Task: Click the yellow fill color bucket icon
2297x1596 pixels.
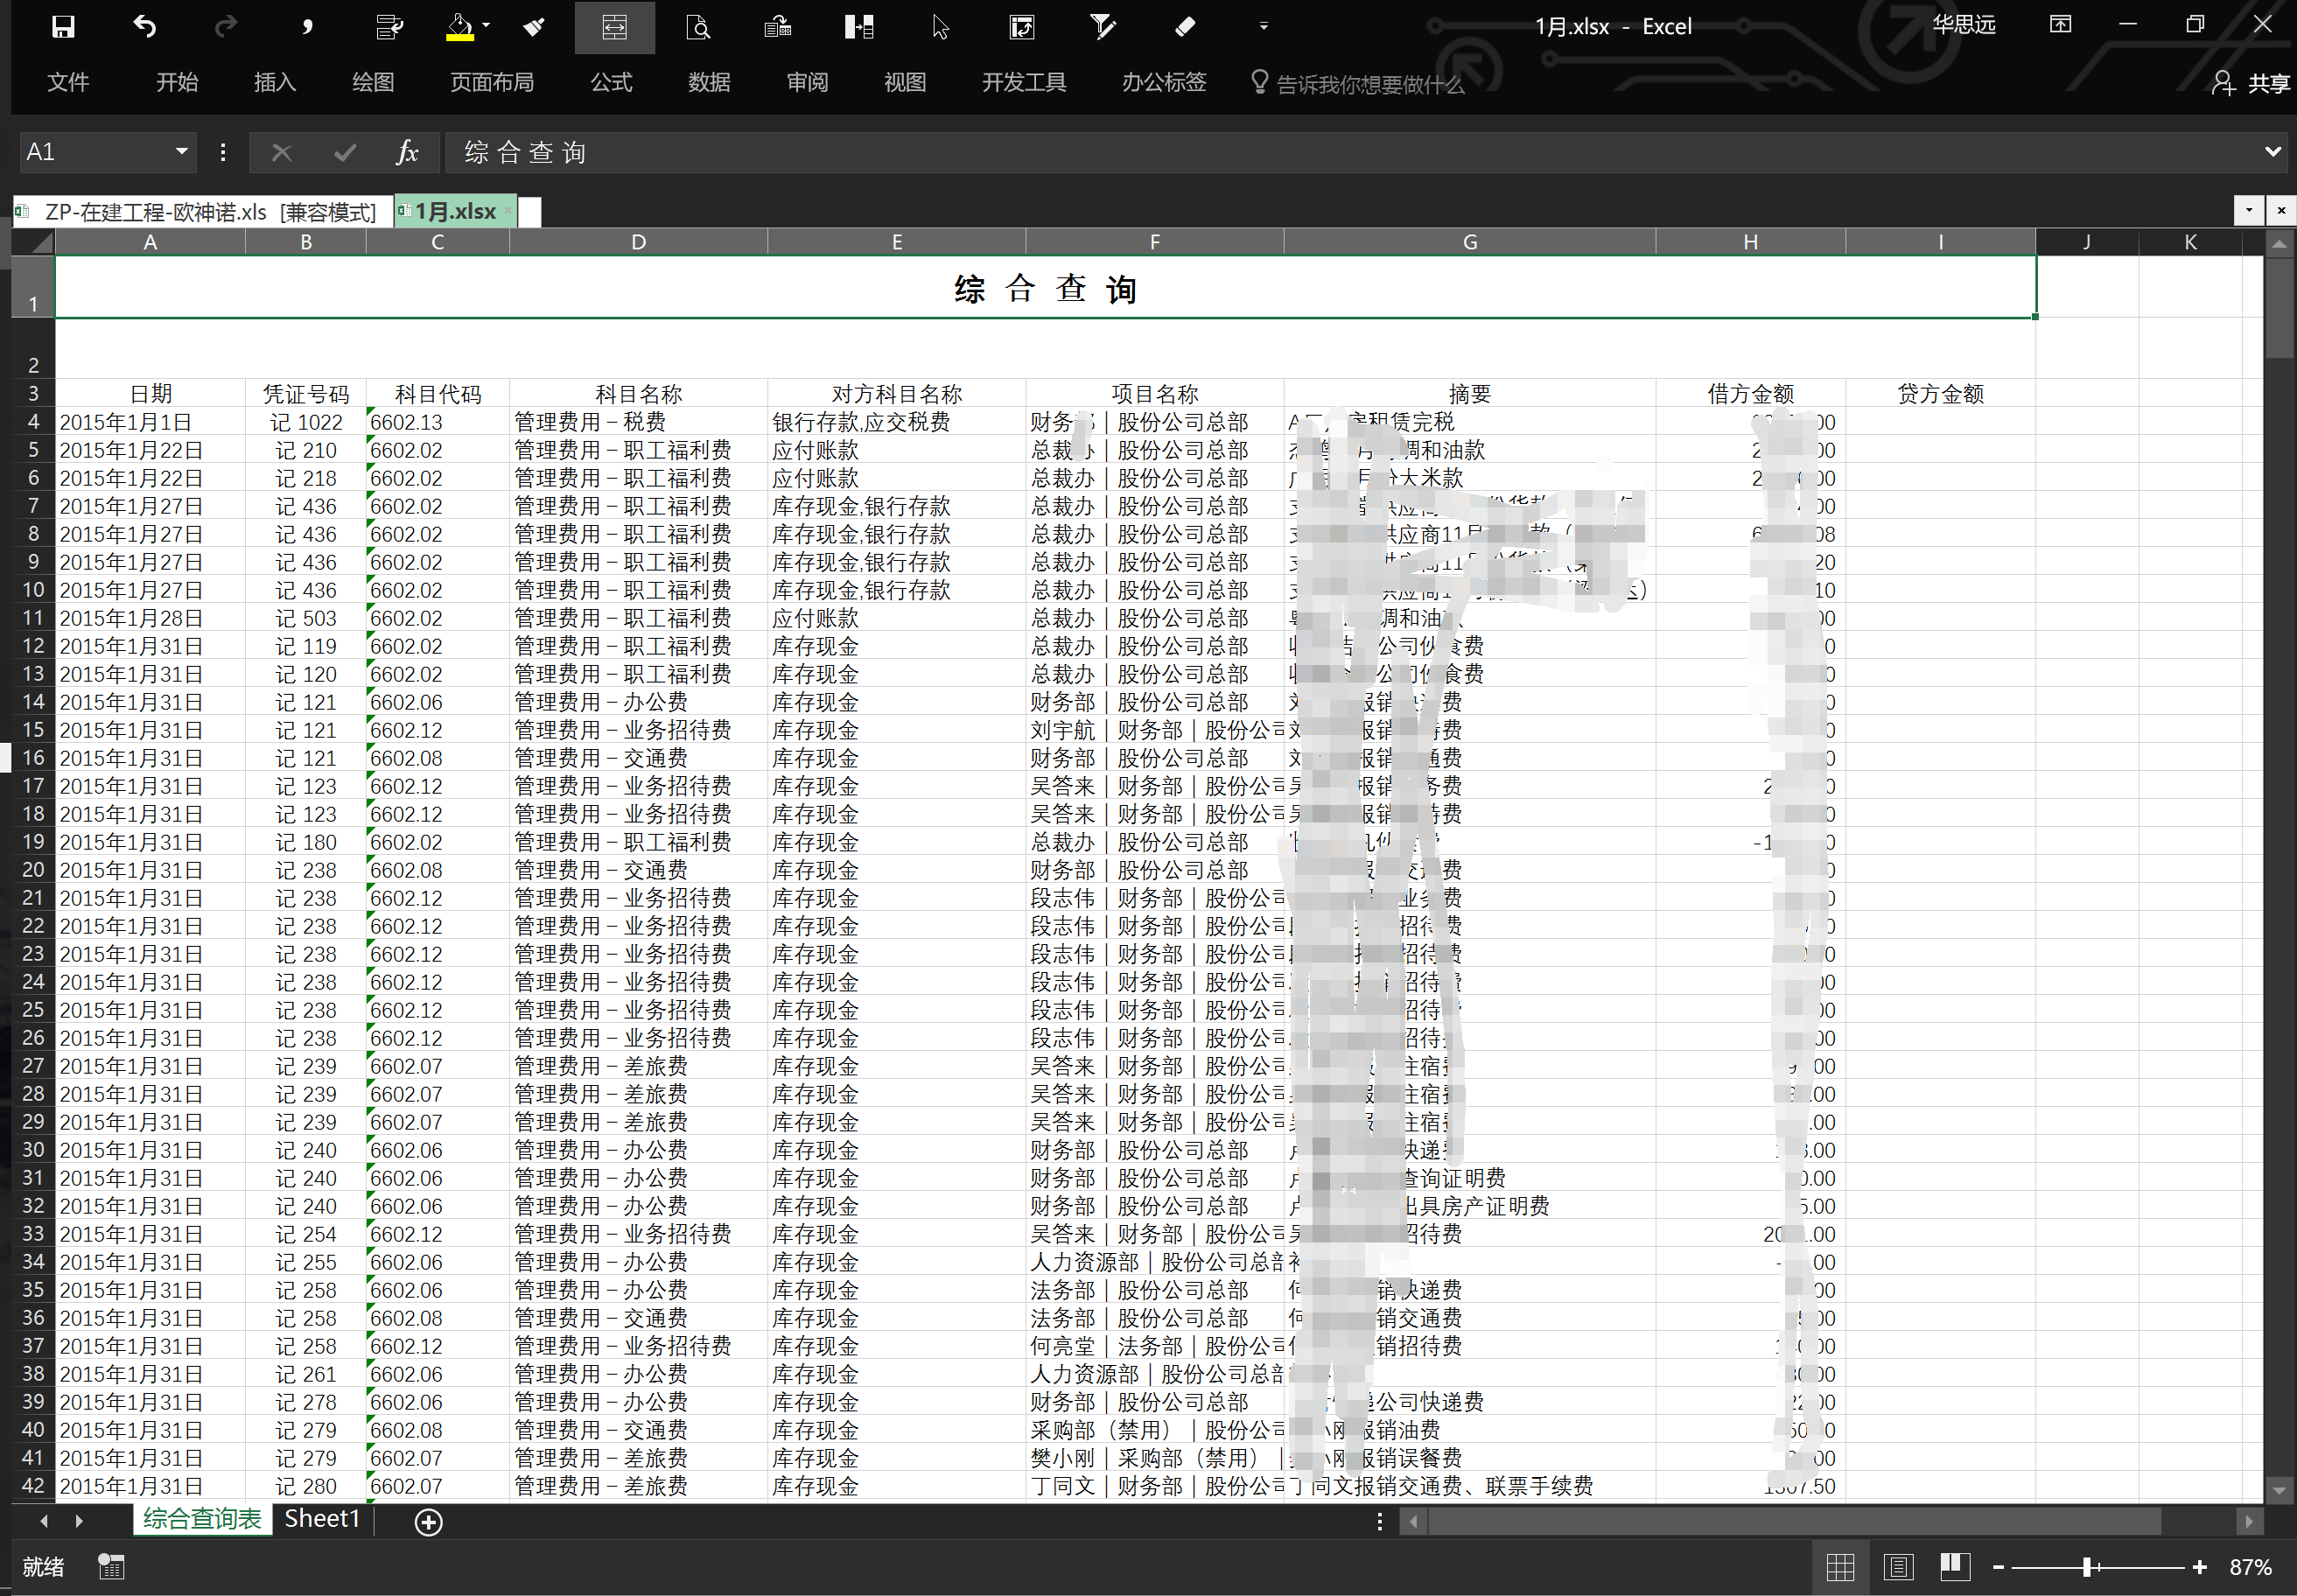Action: click(459, 27)
